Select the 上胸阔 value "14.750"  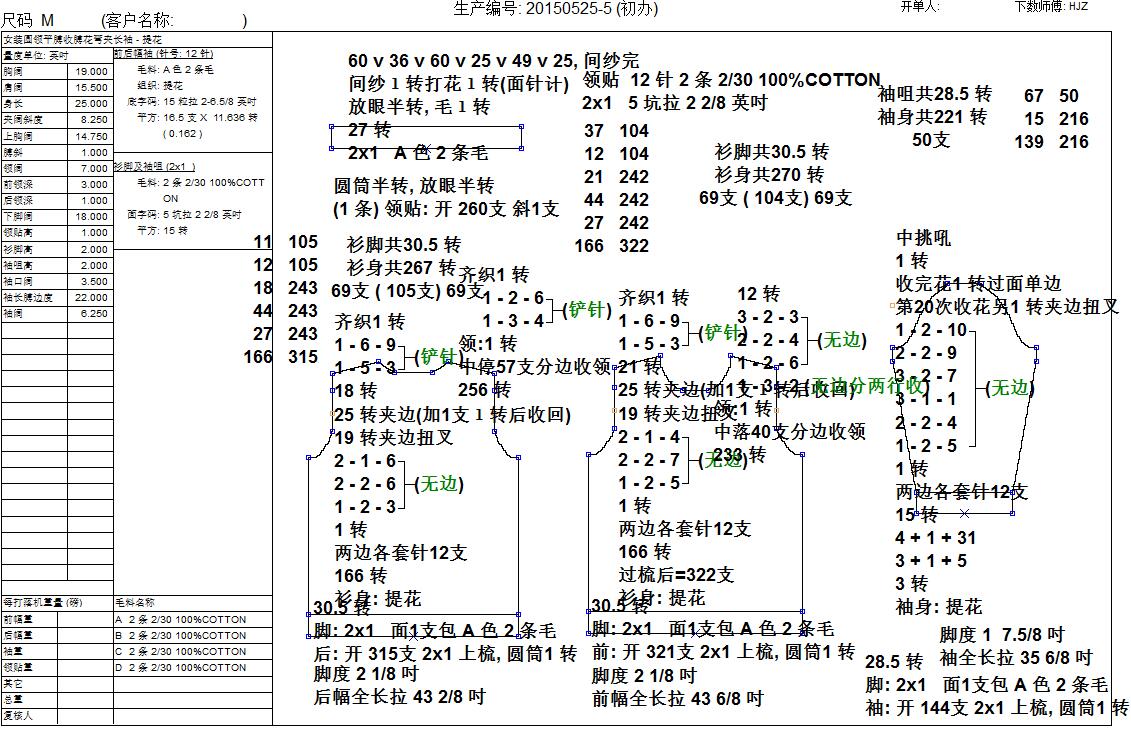tap(92, 136)
